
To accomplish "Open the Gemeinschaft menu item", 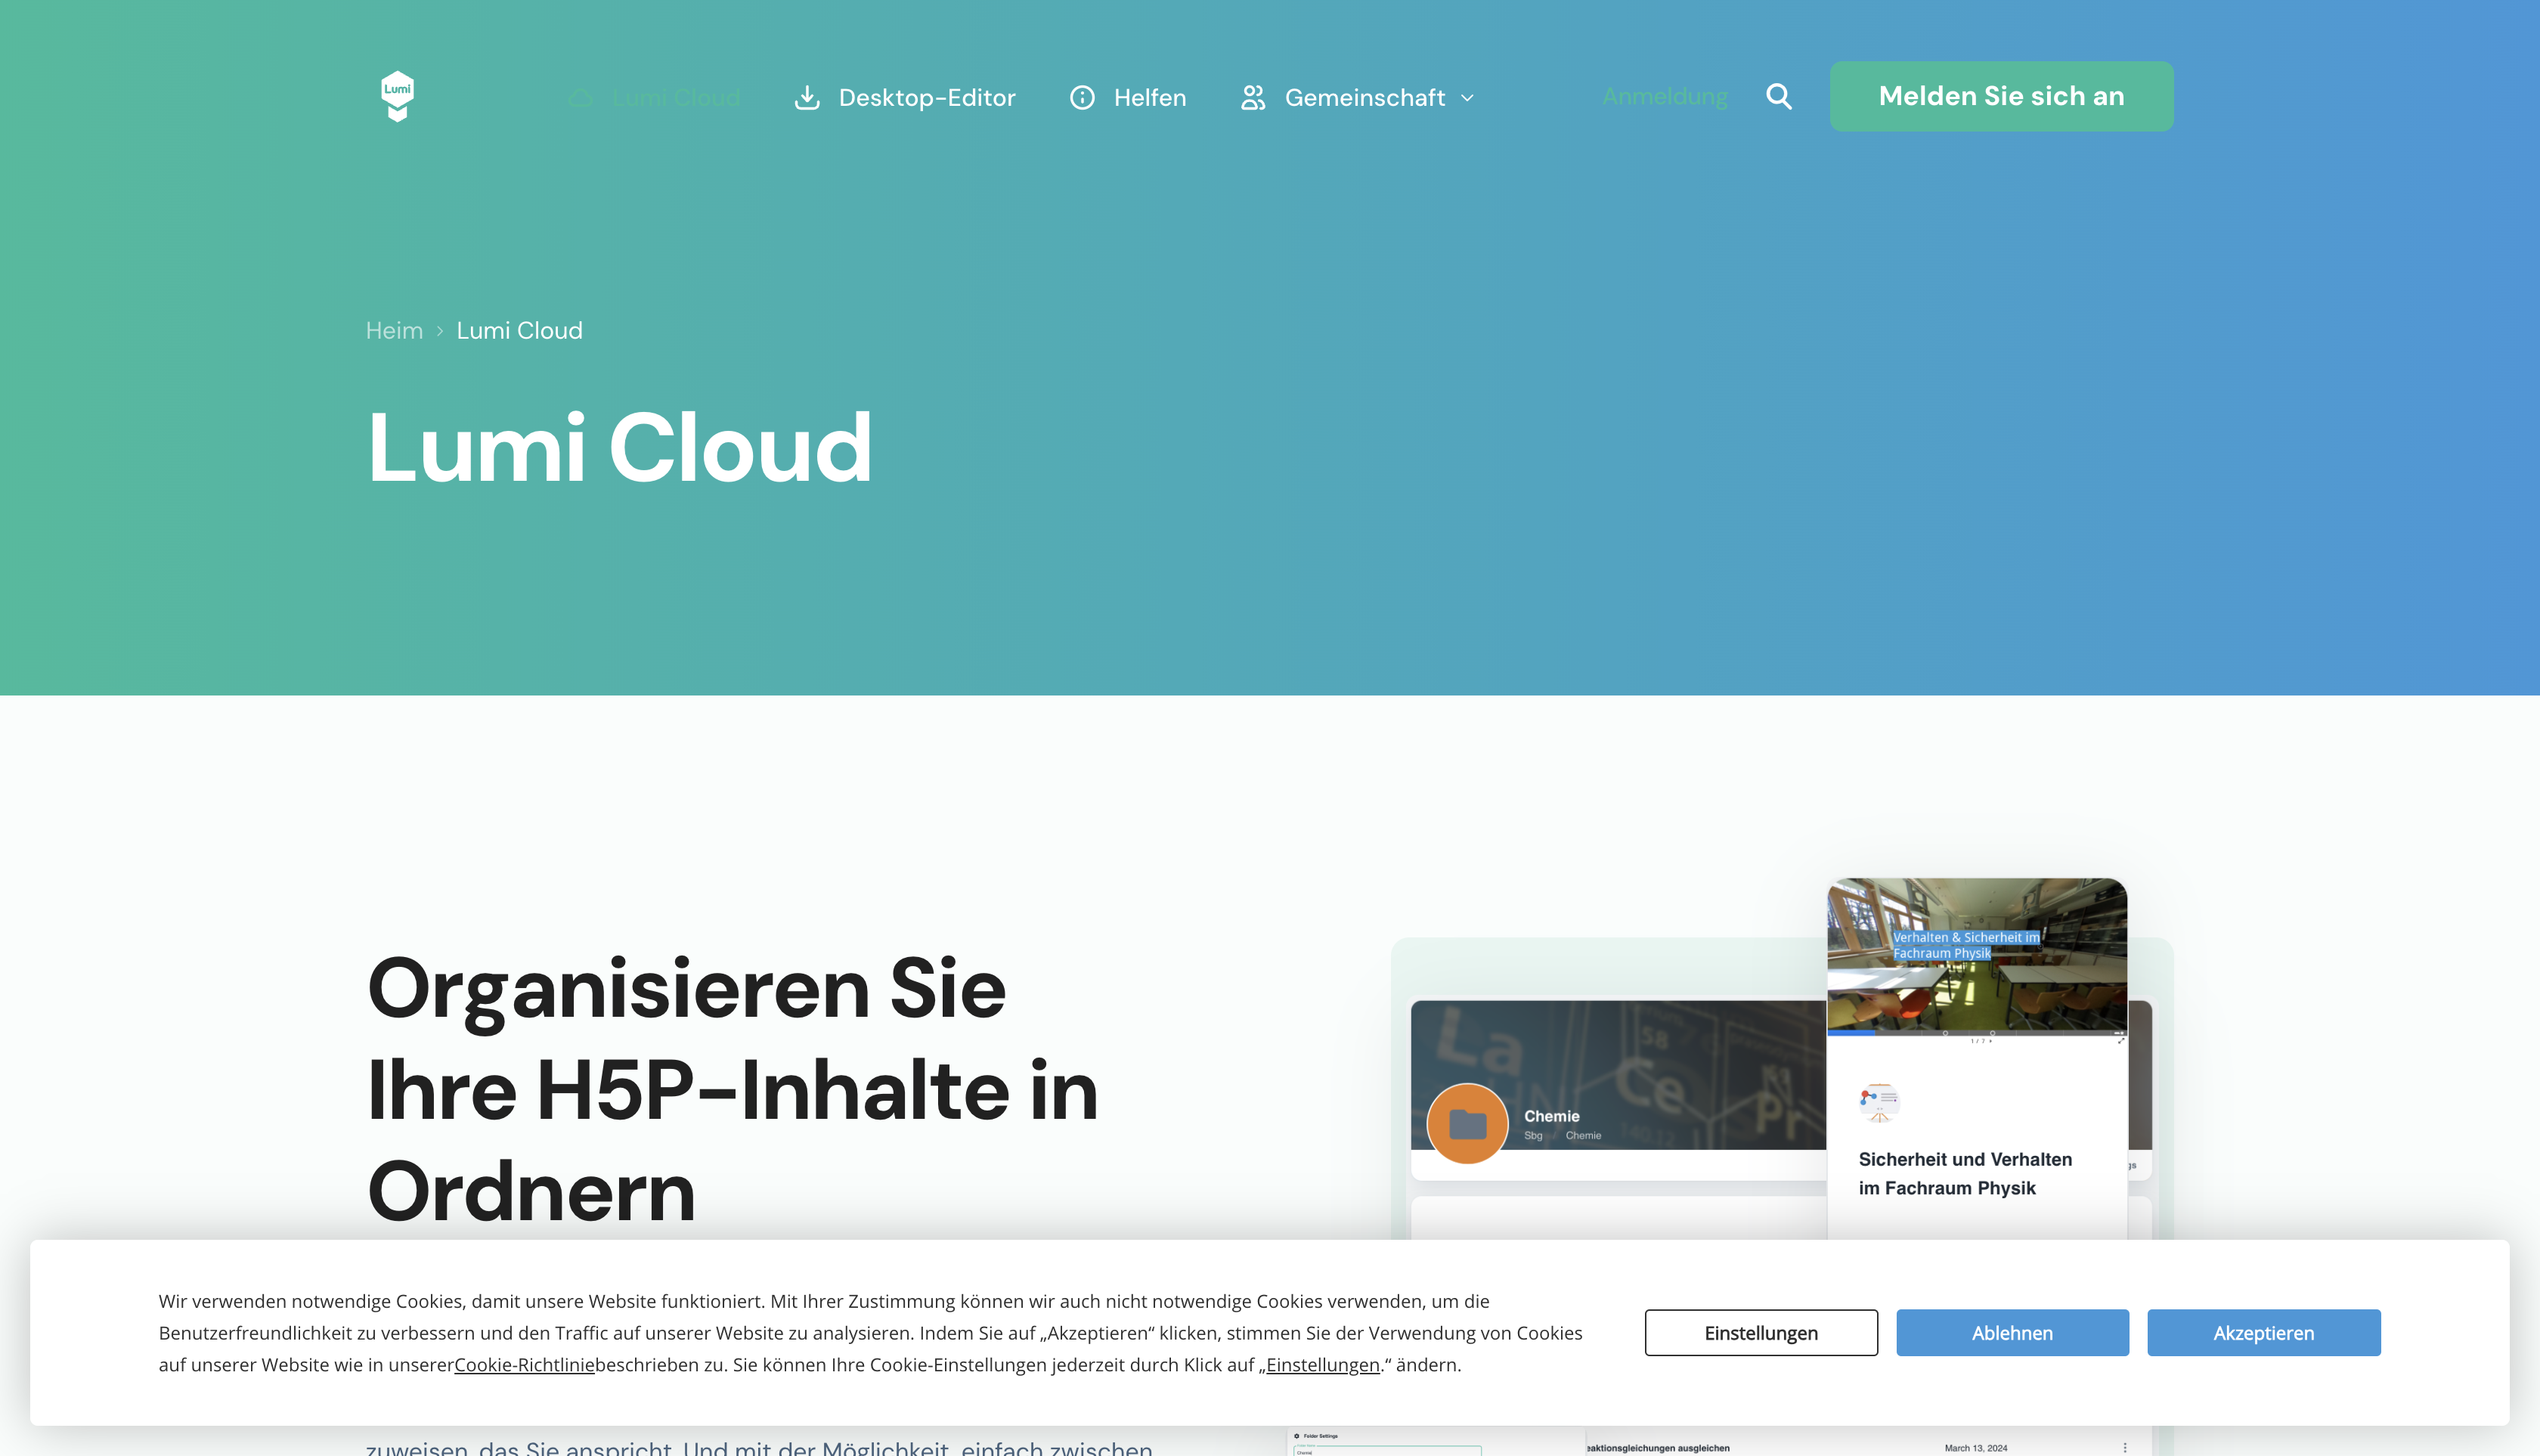I will click(1357, 97).
